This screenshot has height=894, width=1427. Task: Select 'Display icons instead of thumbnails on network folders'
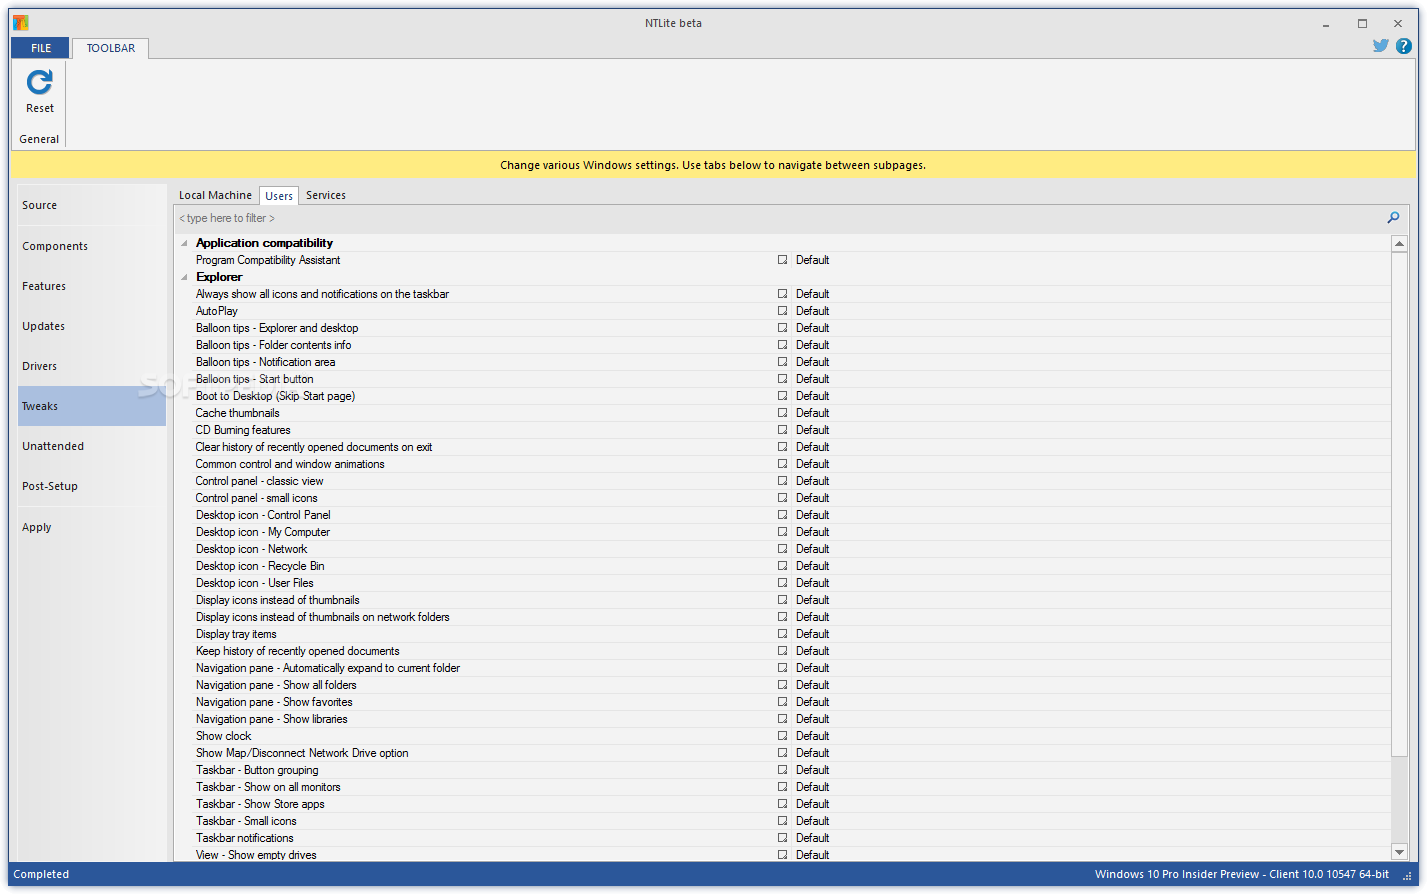(323, 617)
